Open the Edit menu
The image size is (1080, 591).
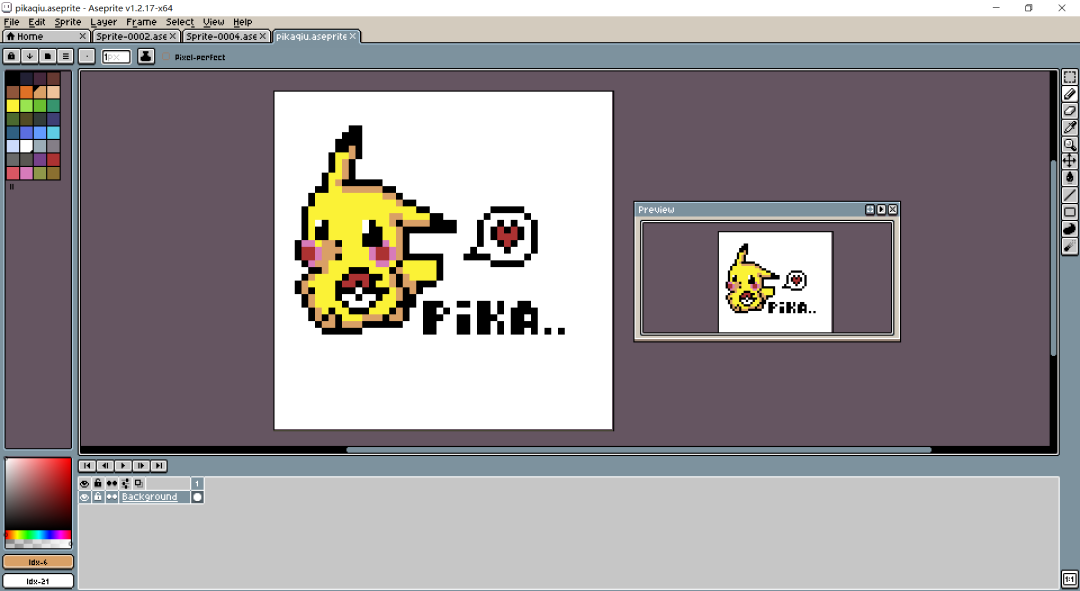click(37, 22)
